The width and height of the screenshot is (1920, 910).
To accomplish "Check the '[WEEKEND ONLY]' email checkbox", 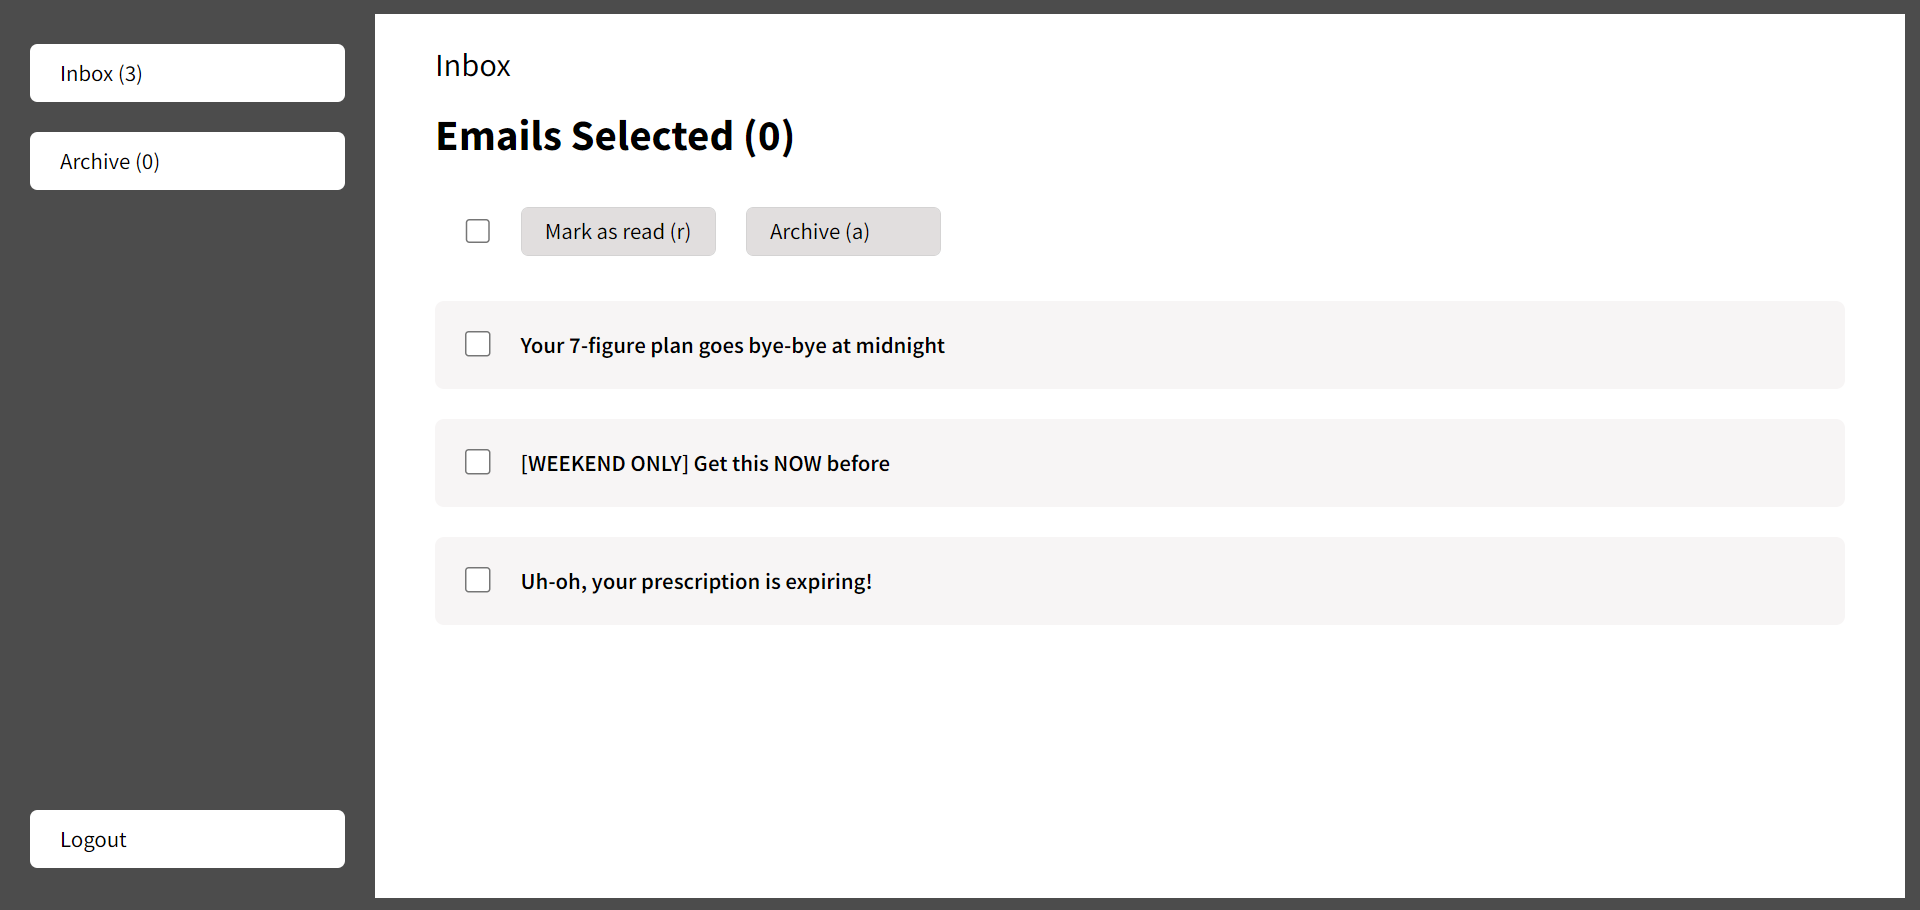I will (478, 462).
